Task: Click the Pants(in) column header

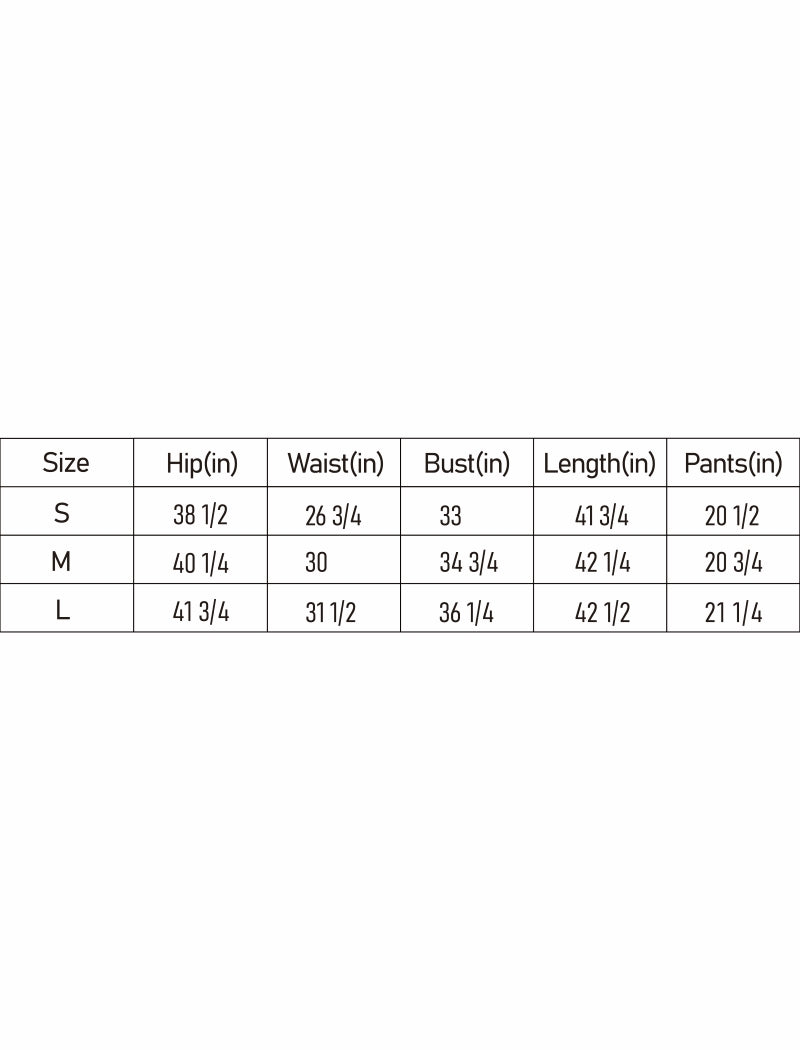Action: (x=733, y=464)
